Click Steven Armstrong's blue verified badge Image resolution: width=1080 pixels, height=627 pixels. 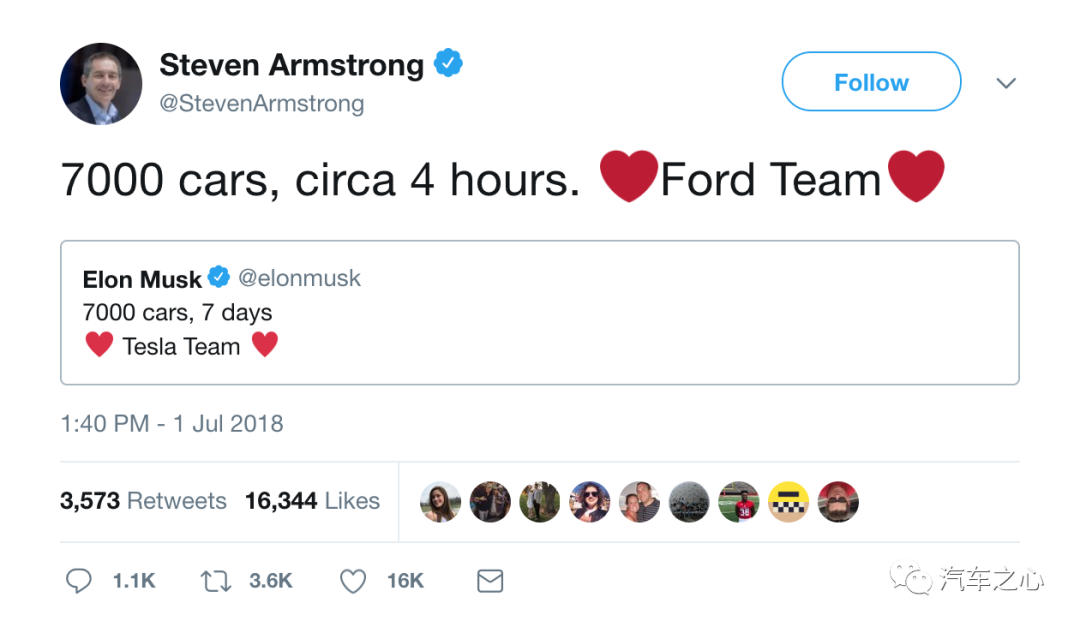[448, 65]
